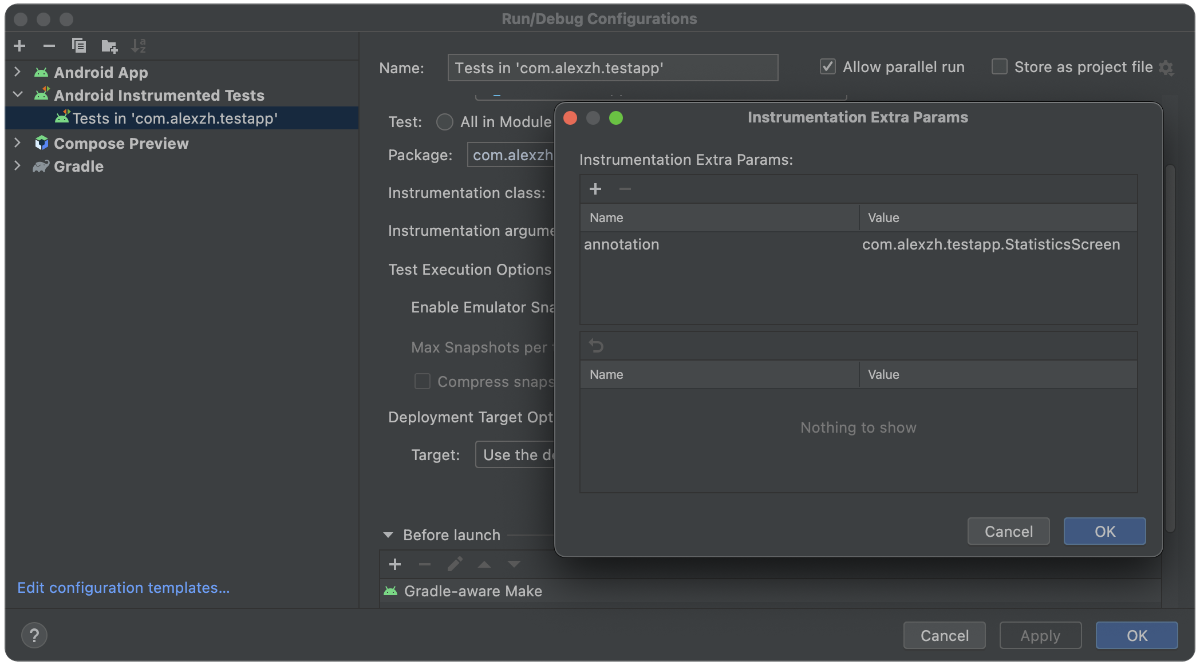Remove the selected run configuration
Image resolution: width=1200 pixels, height=665 pixels.
[49, 46]
